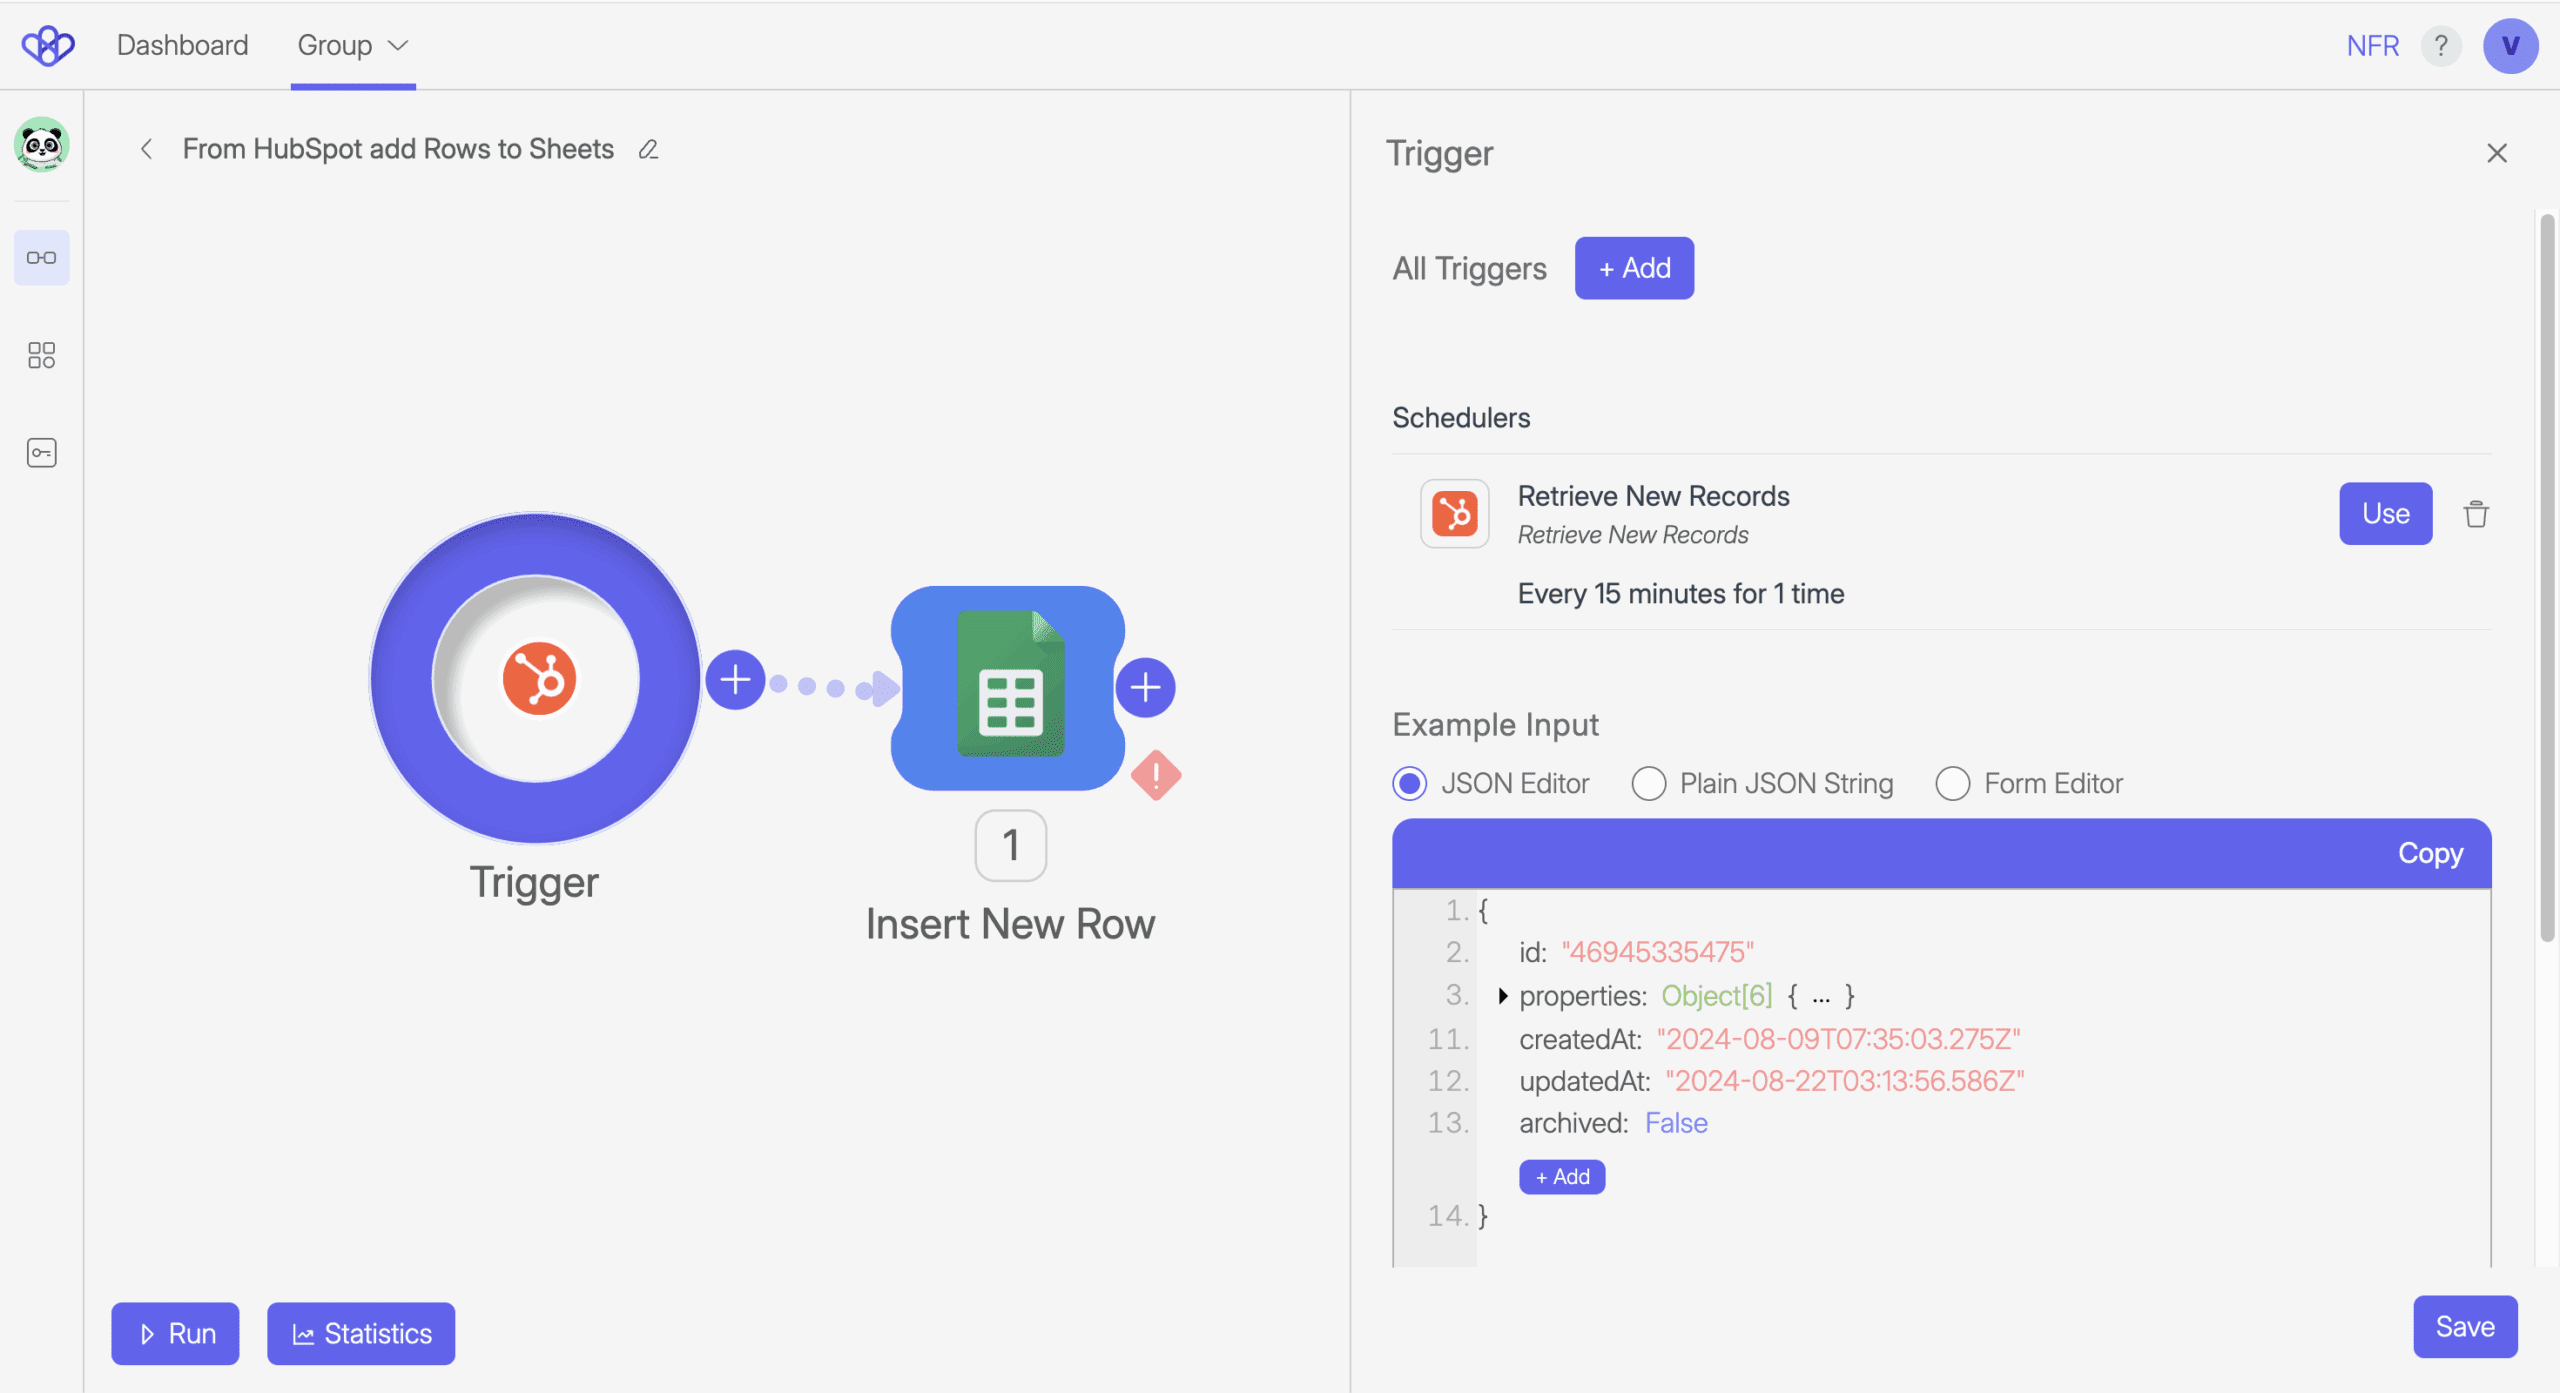
Task: Click the id value "46945335475"
Action: 1657,952
